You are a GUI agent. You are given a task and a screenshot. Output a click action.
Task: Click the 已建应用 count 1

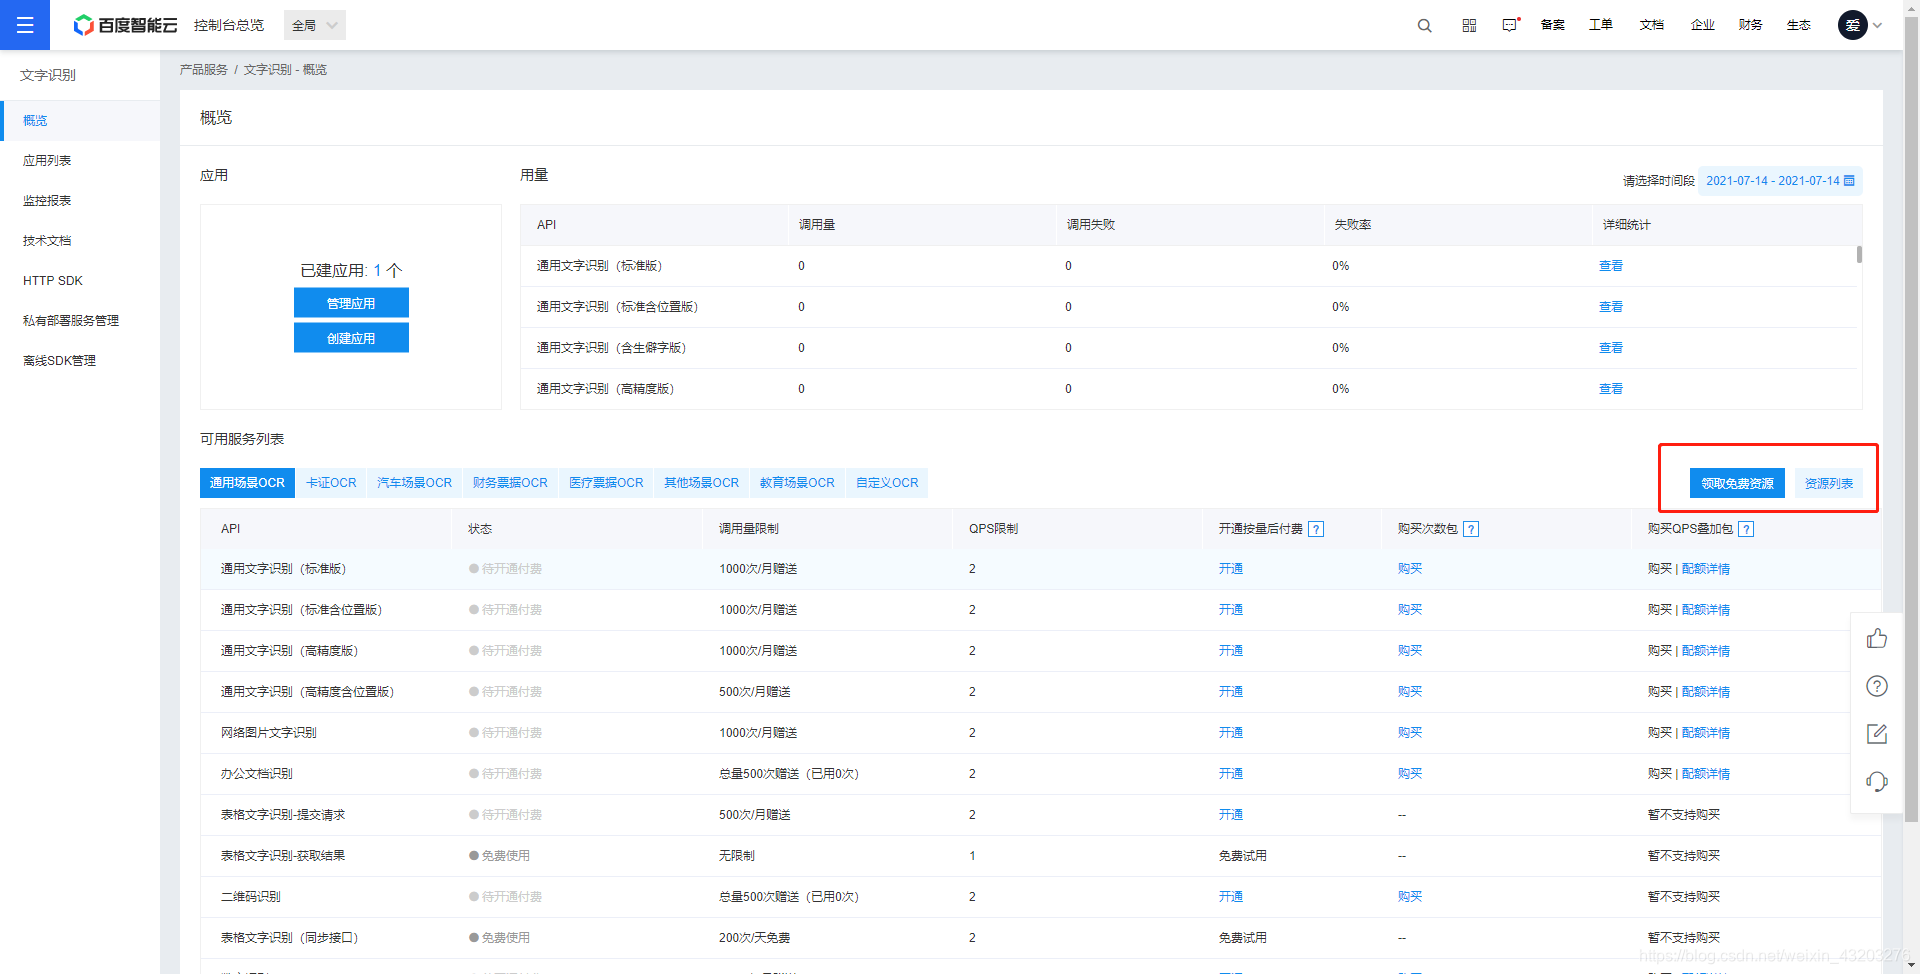377,270
